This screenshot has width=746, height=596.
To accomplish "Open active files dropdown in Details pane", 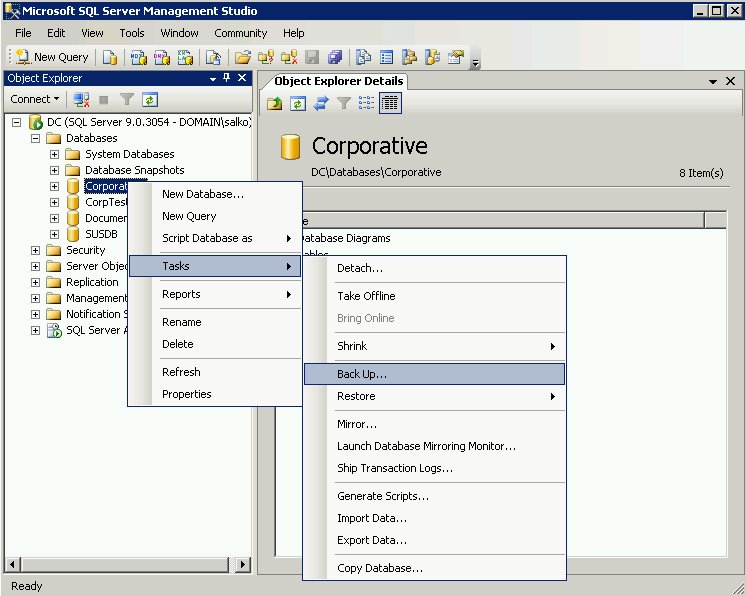I will [x=713, y=82].
